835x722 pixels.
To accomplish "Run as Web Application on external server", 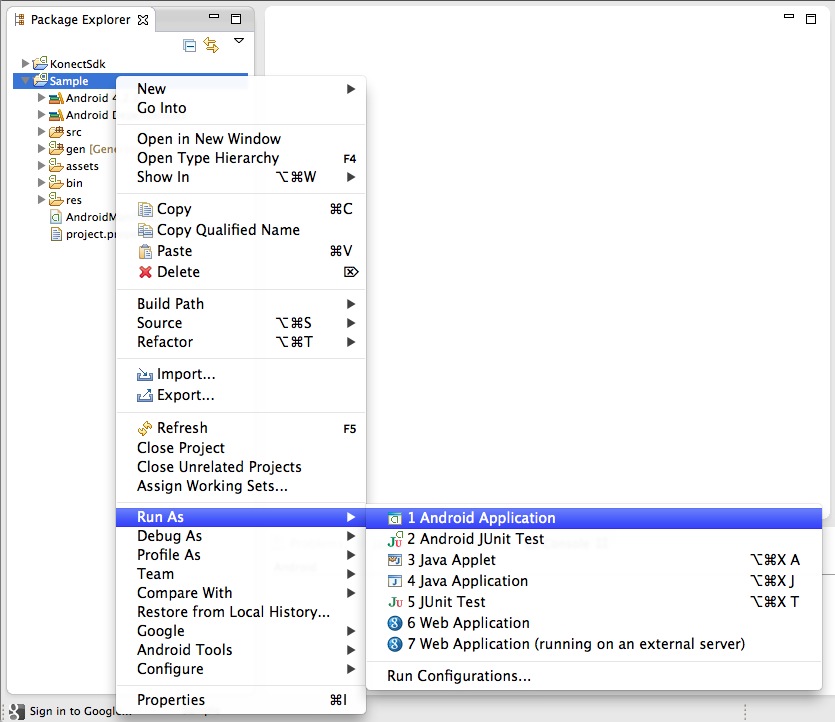I will tap(594, 644).
